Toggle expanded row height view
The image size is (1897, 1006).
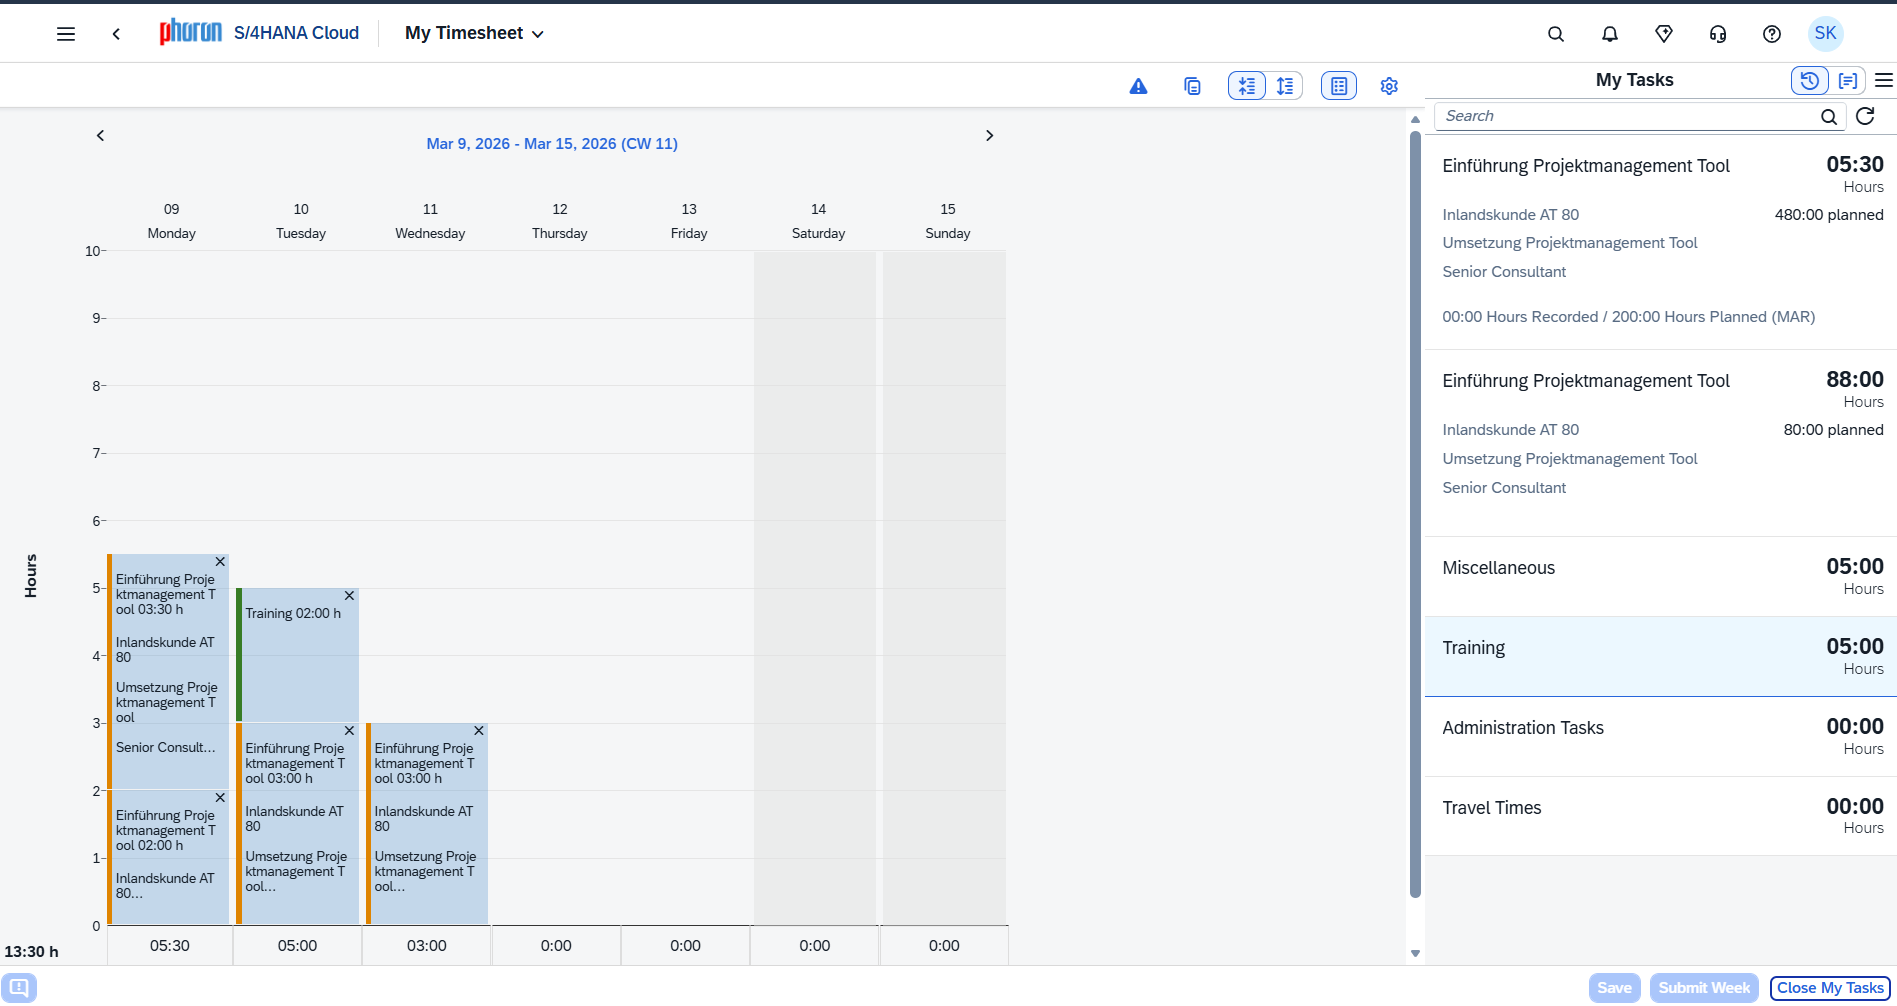coord(1285,87)
